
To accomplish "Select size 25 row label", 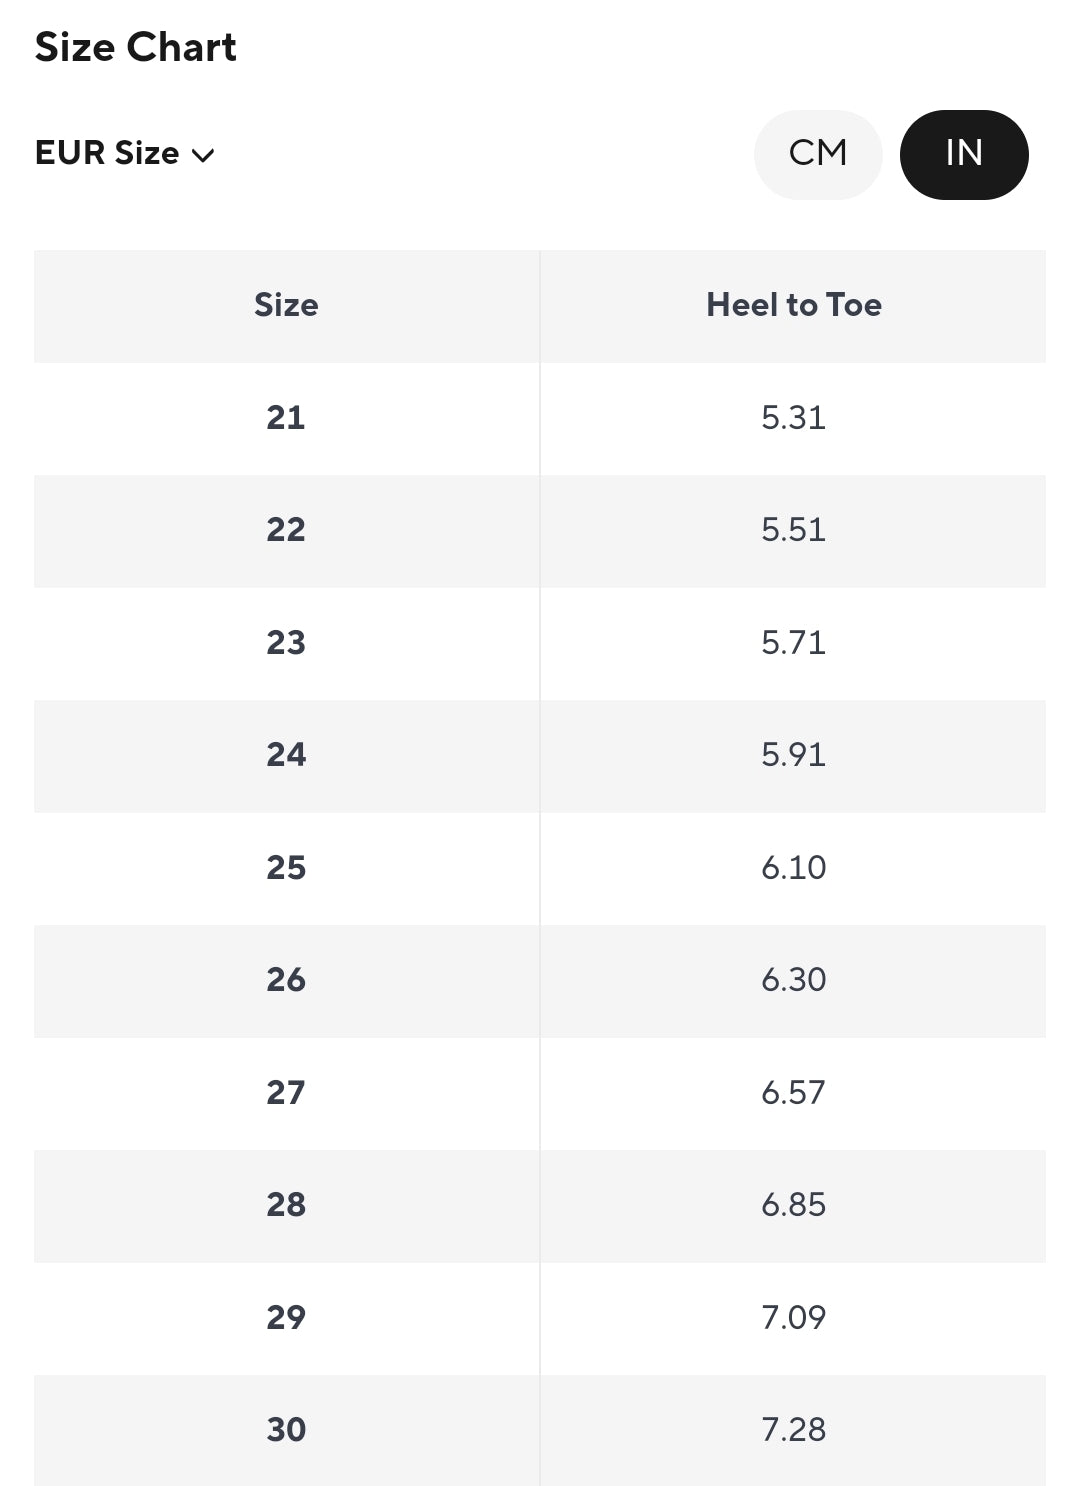I will click(286, 867).
